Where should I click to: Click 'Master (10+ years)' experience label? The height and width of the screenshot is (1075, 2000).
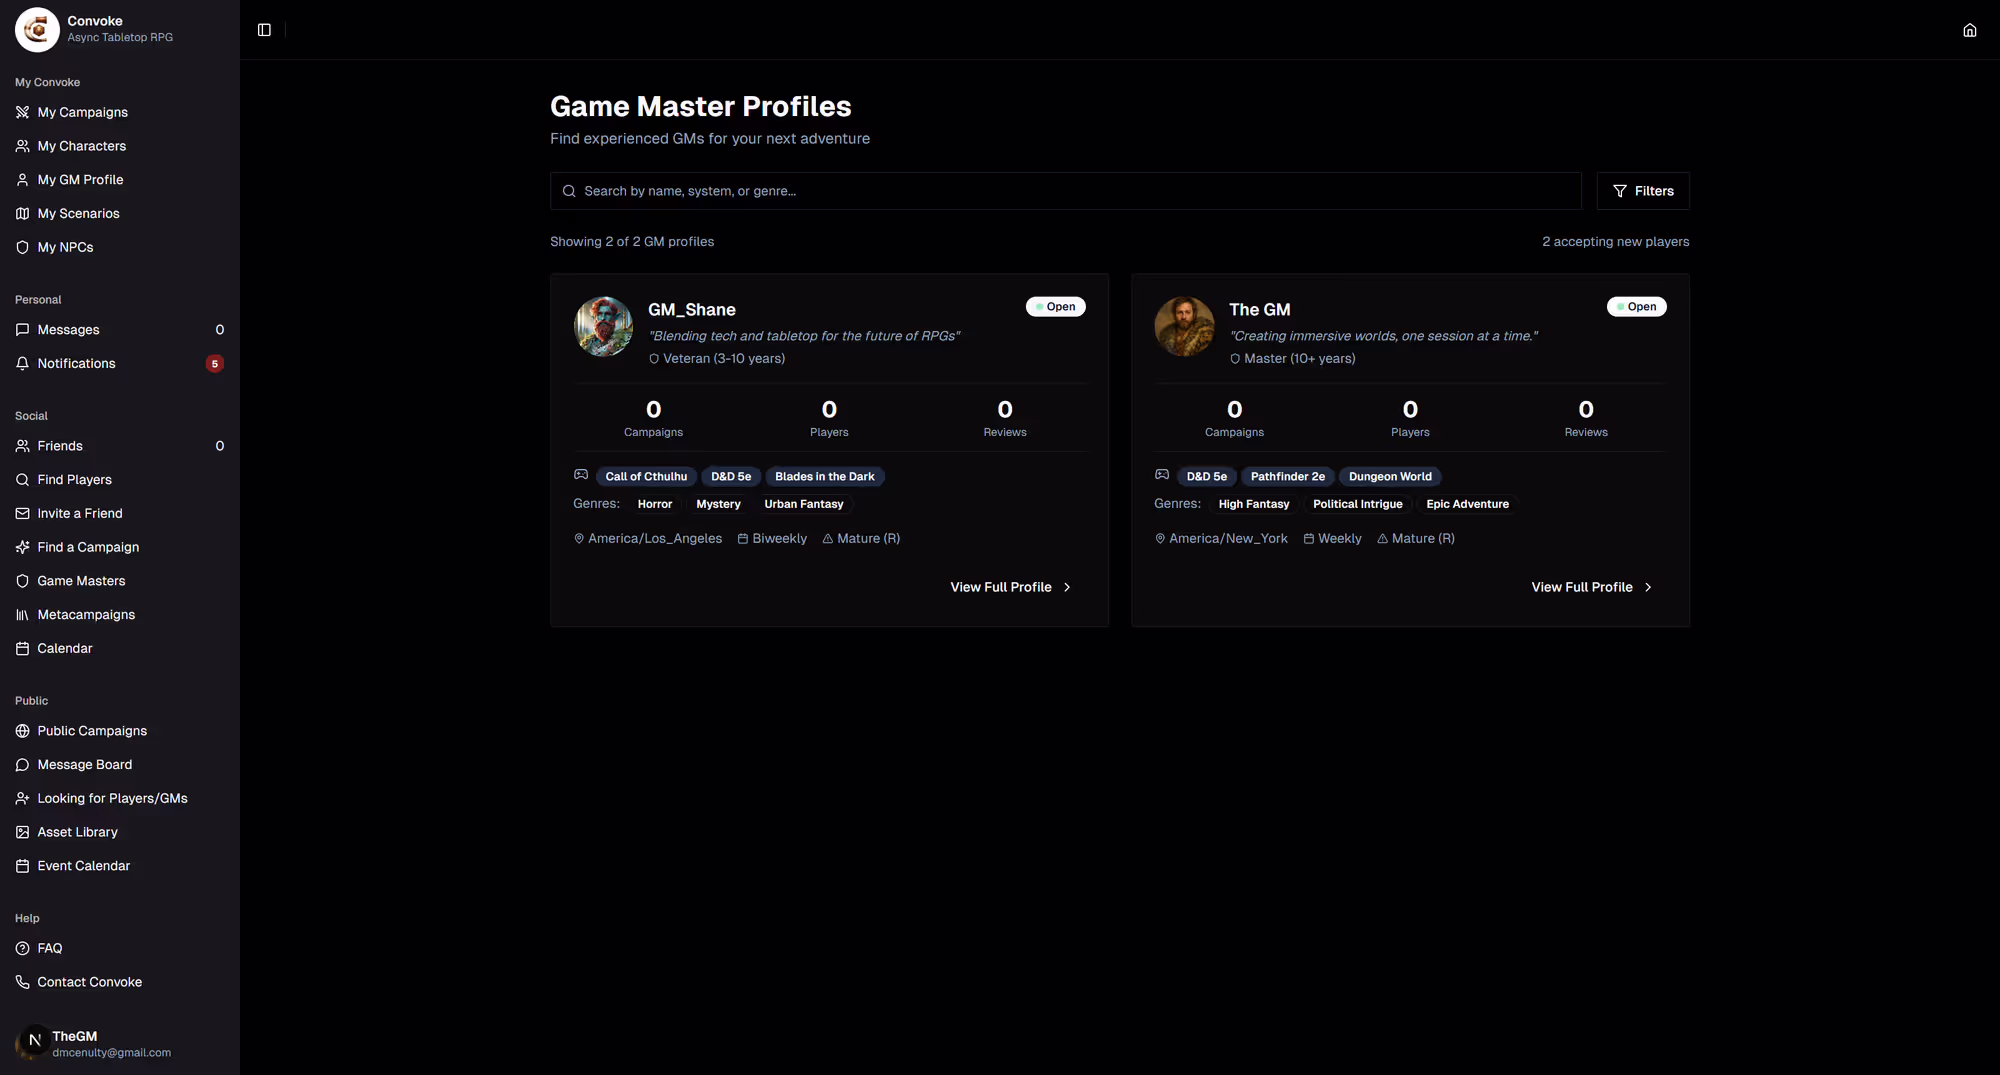pyautogui.click(x=1300, y=359)
